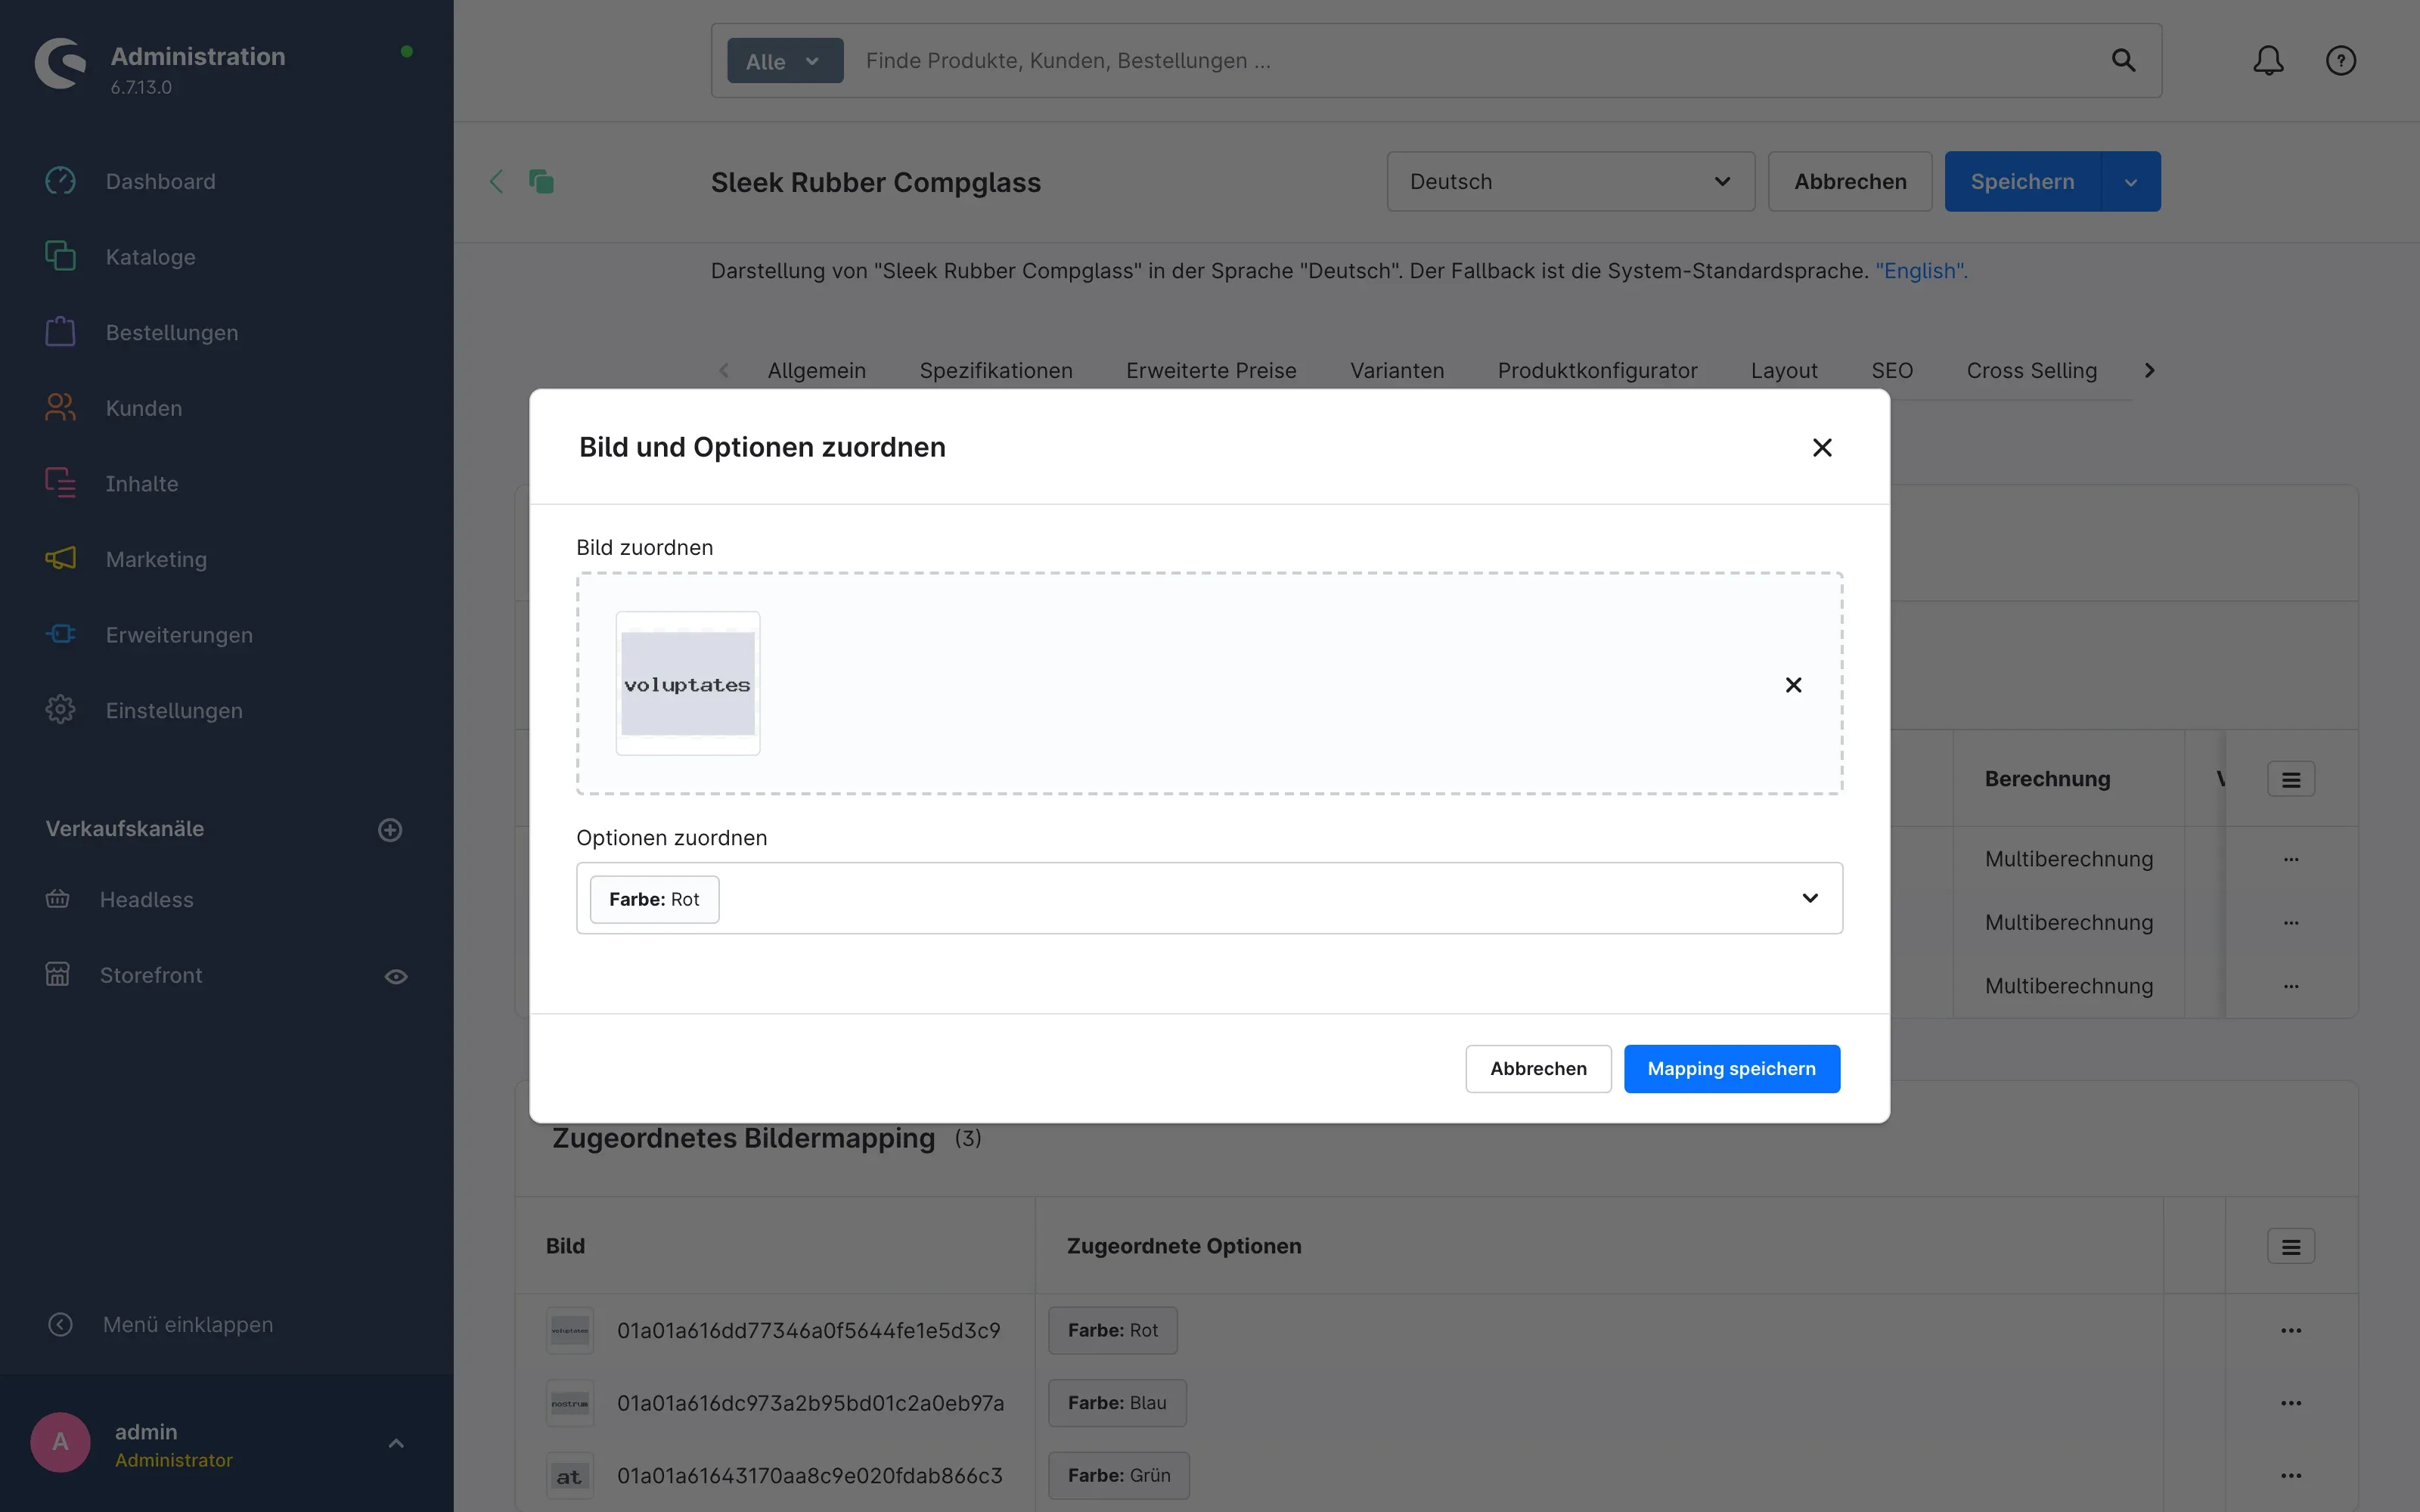Click the Zugeordnete Optionen column header
The image size is (2420, 1512).
click(1184, 1246)
